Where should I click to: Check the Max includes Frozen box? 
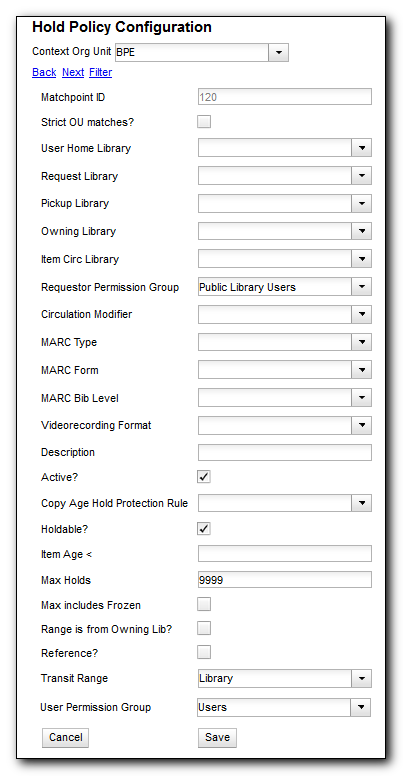click(x=204, y=604)
